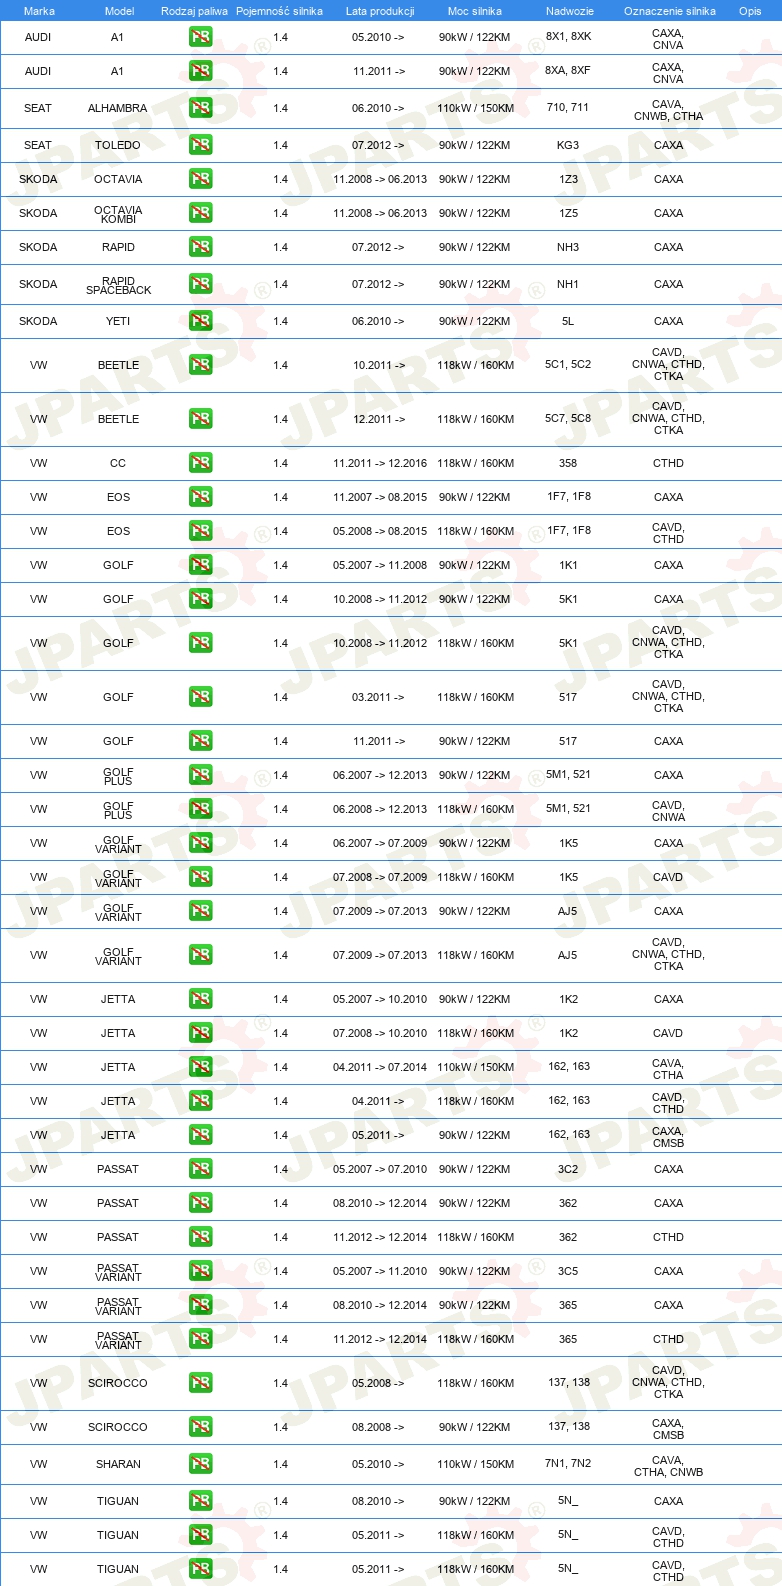Select the TOLEDO model cell
Viewport: 782px width, 1586px height.
point(118,145)
